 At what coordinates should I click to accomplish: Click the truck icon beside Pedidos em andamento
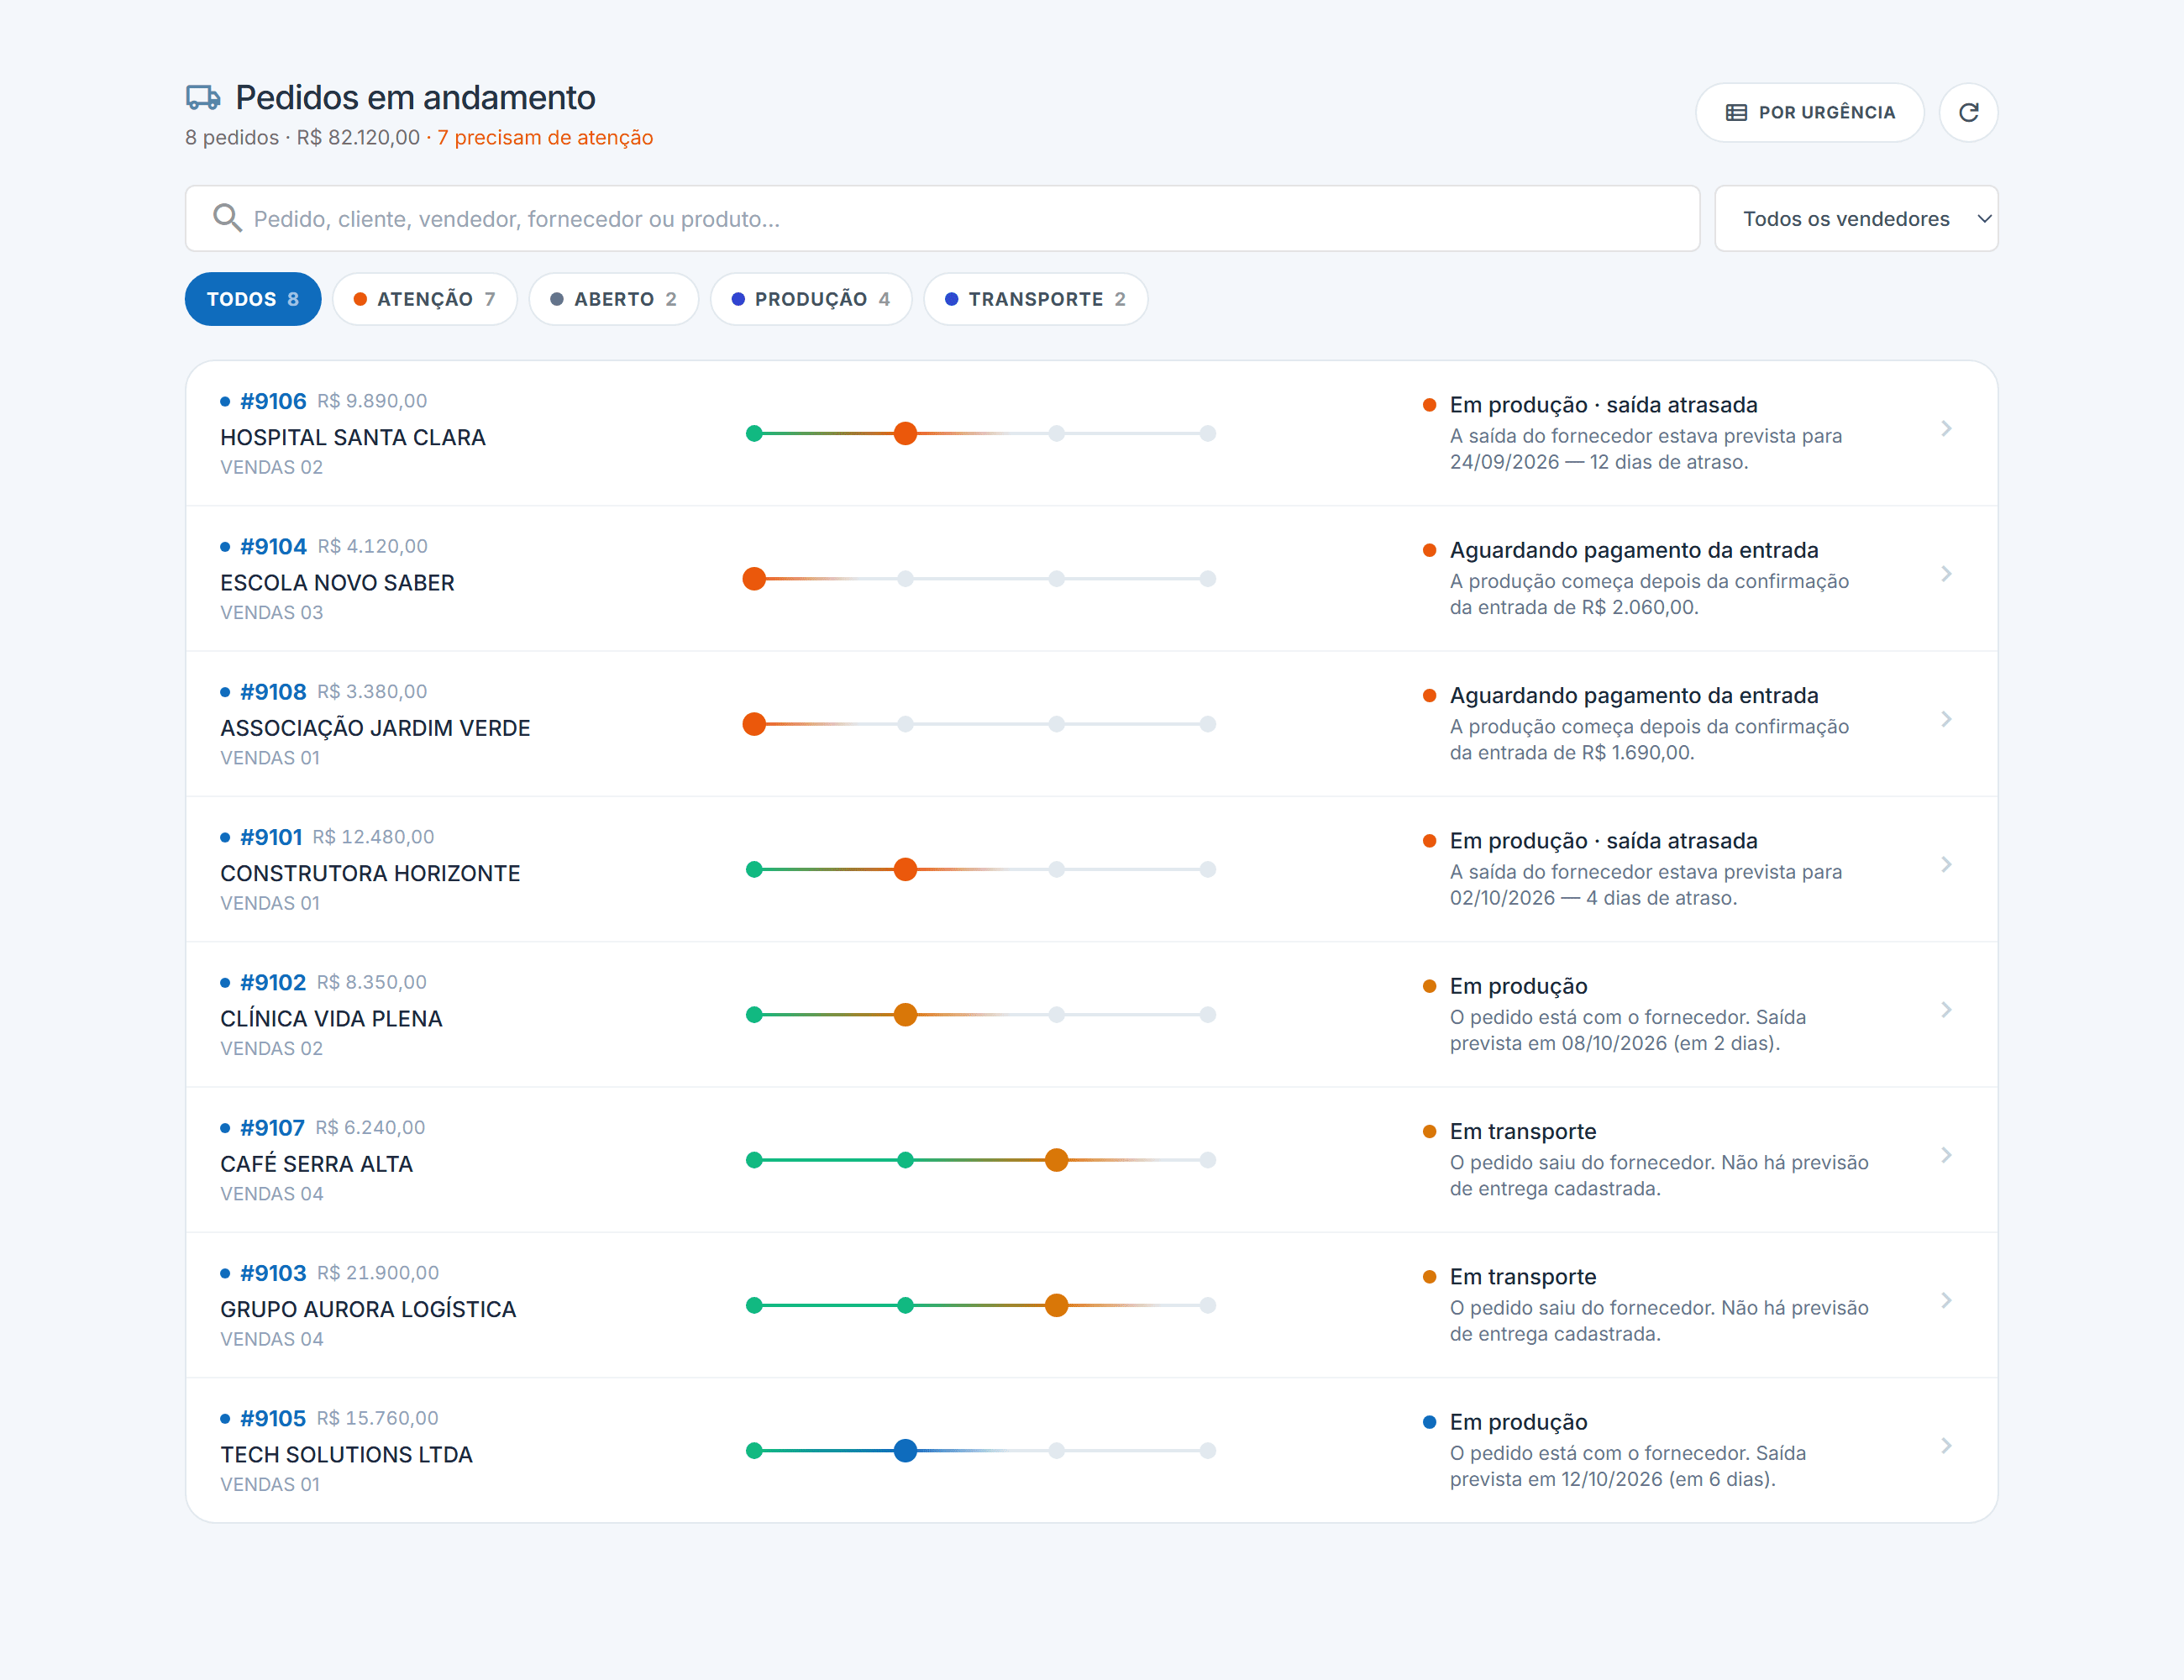tap(203, 97)
